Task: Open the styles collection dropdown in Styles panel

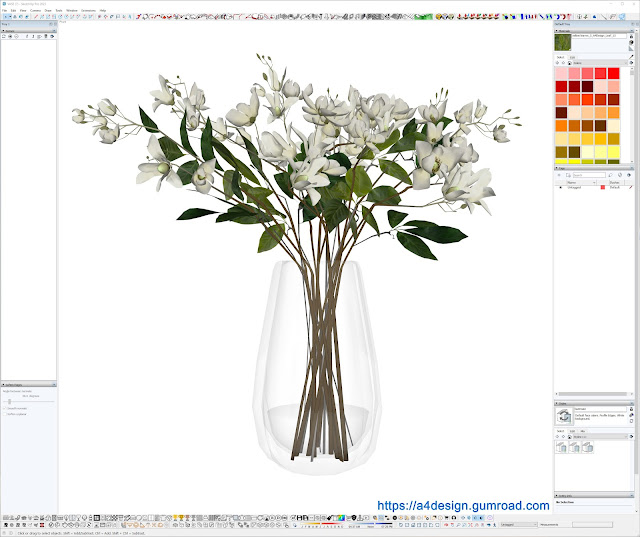Action: pyautogui.click(x=600, y=437)
